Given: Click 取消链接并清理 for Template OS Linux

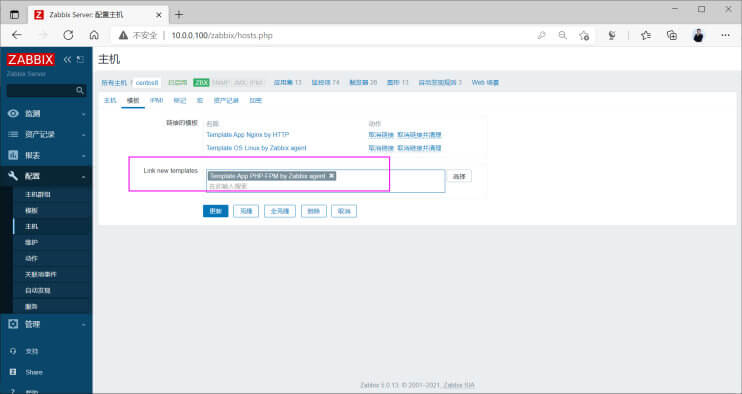Looking at the screenshot, I should point(419,148).
